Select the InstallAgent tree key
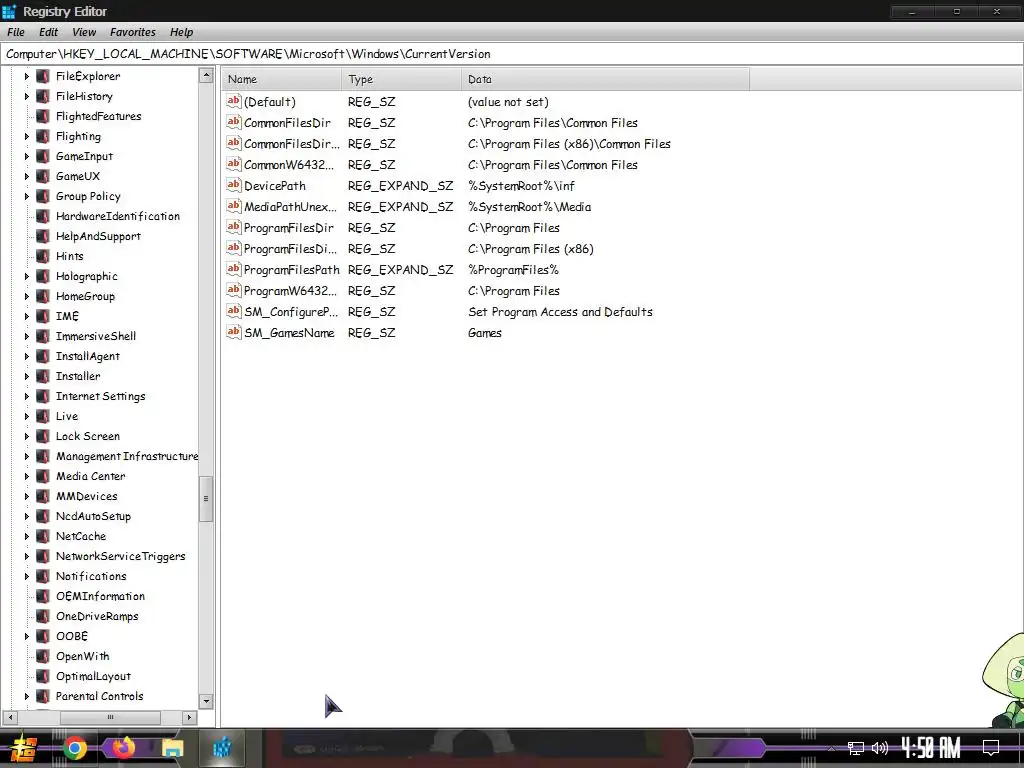The height and width of the screenshot is (768, 1024). pos(88,357)
